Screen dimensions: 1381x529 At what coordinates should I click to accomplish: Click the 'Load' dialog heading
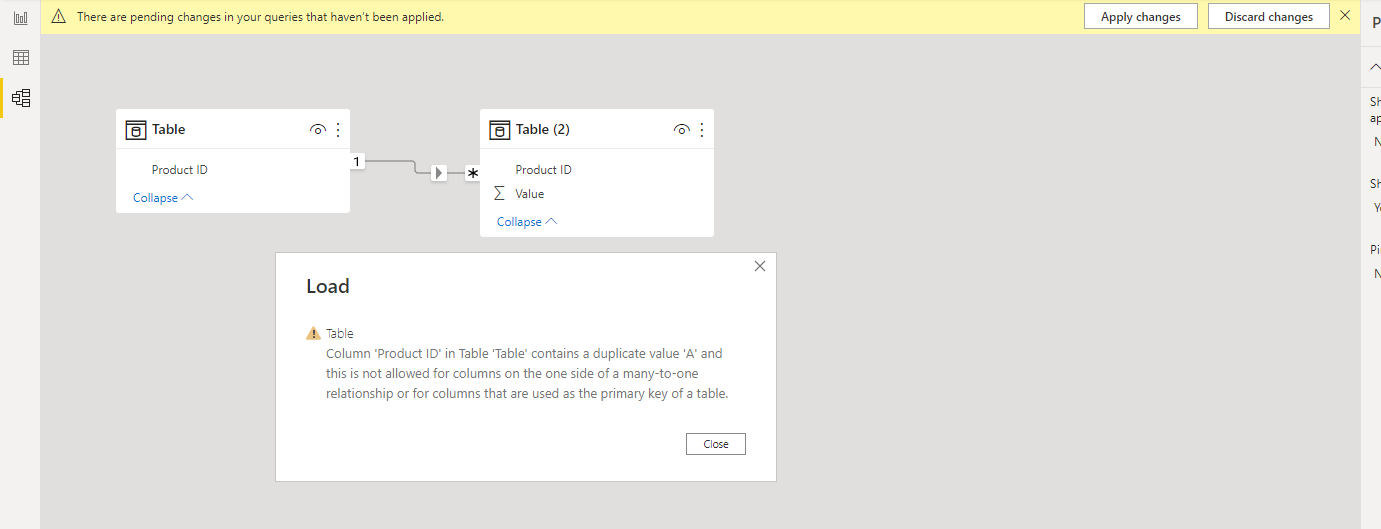point(328,287)
